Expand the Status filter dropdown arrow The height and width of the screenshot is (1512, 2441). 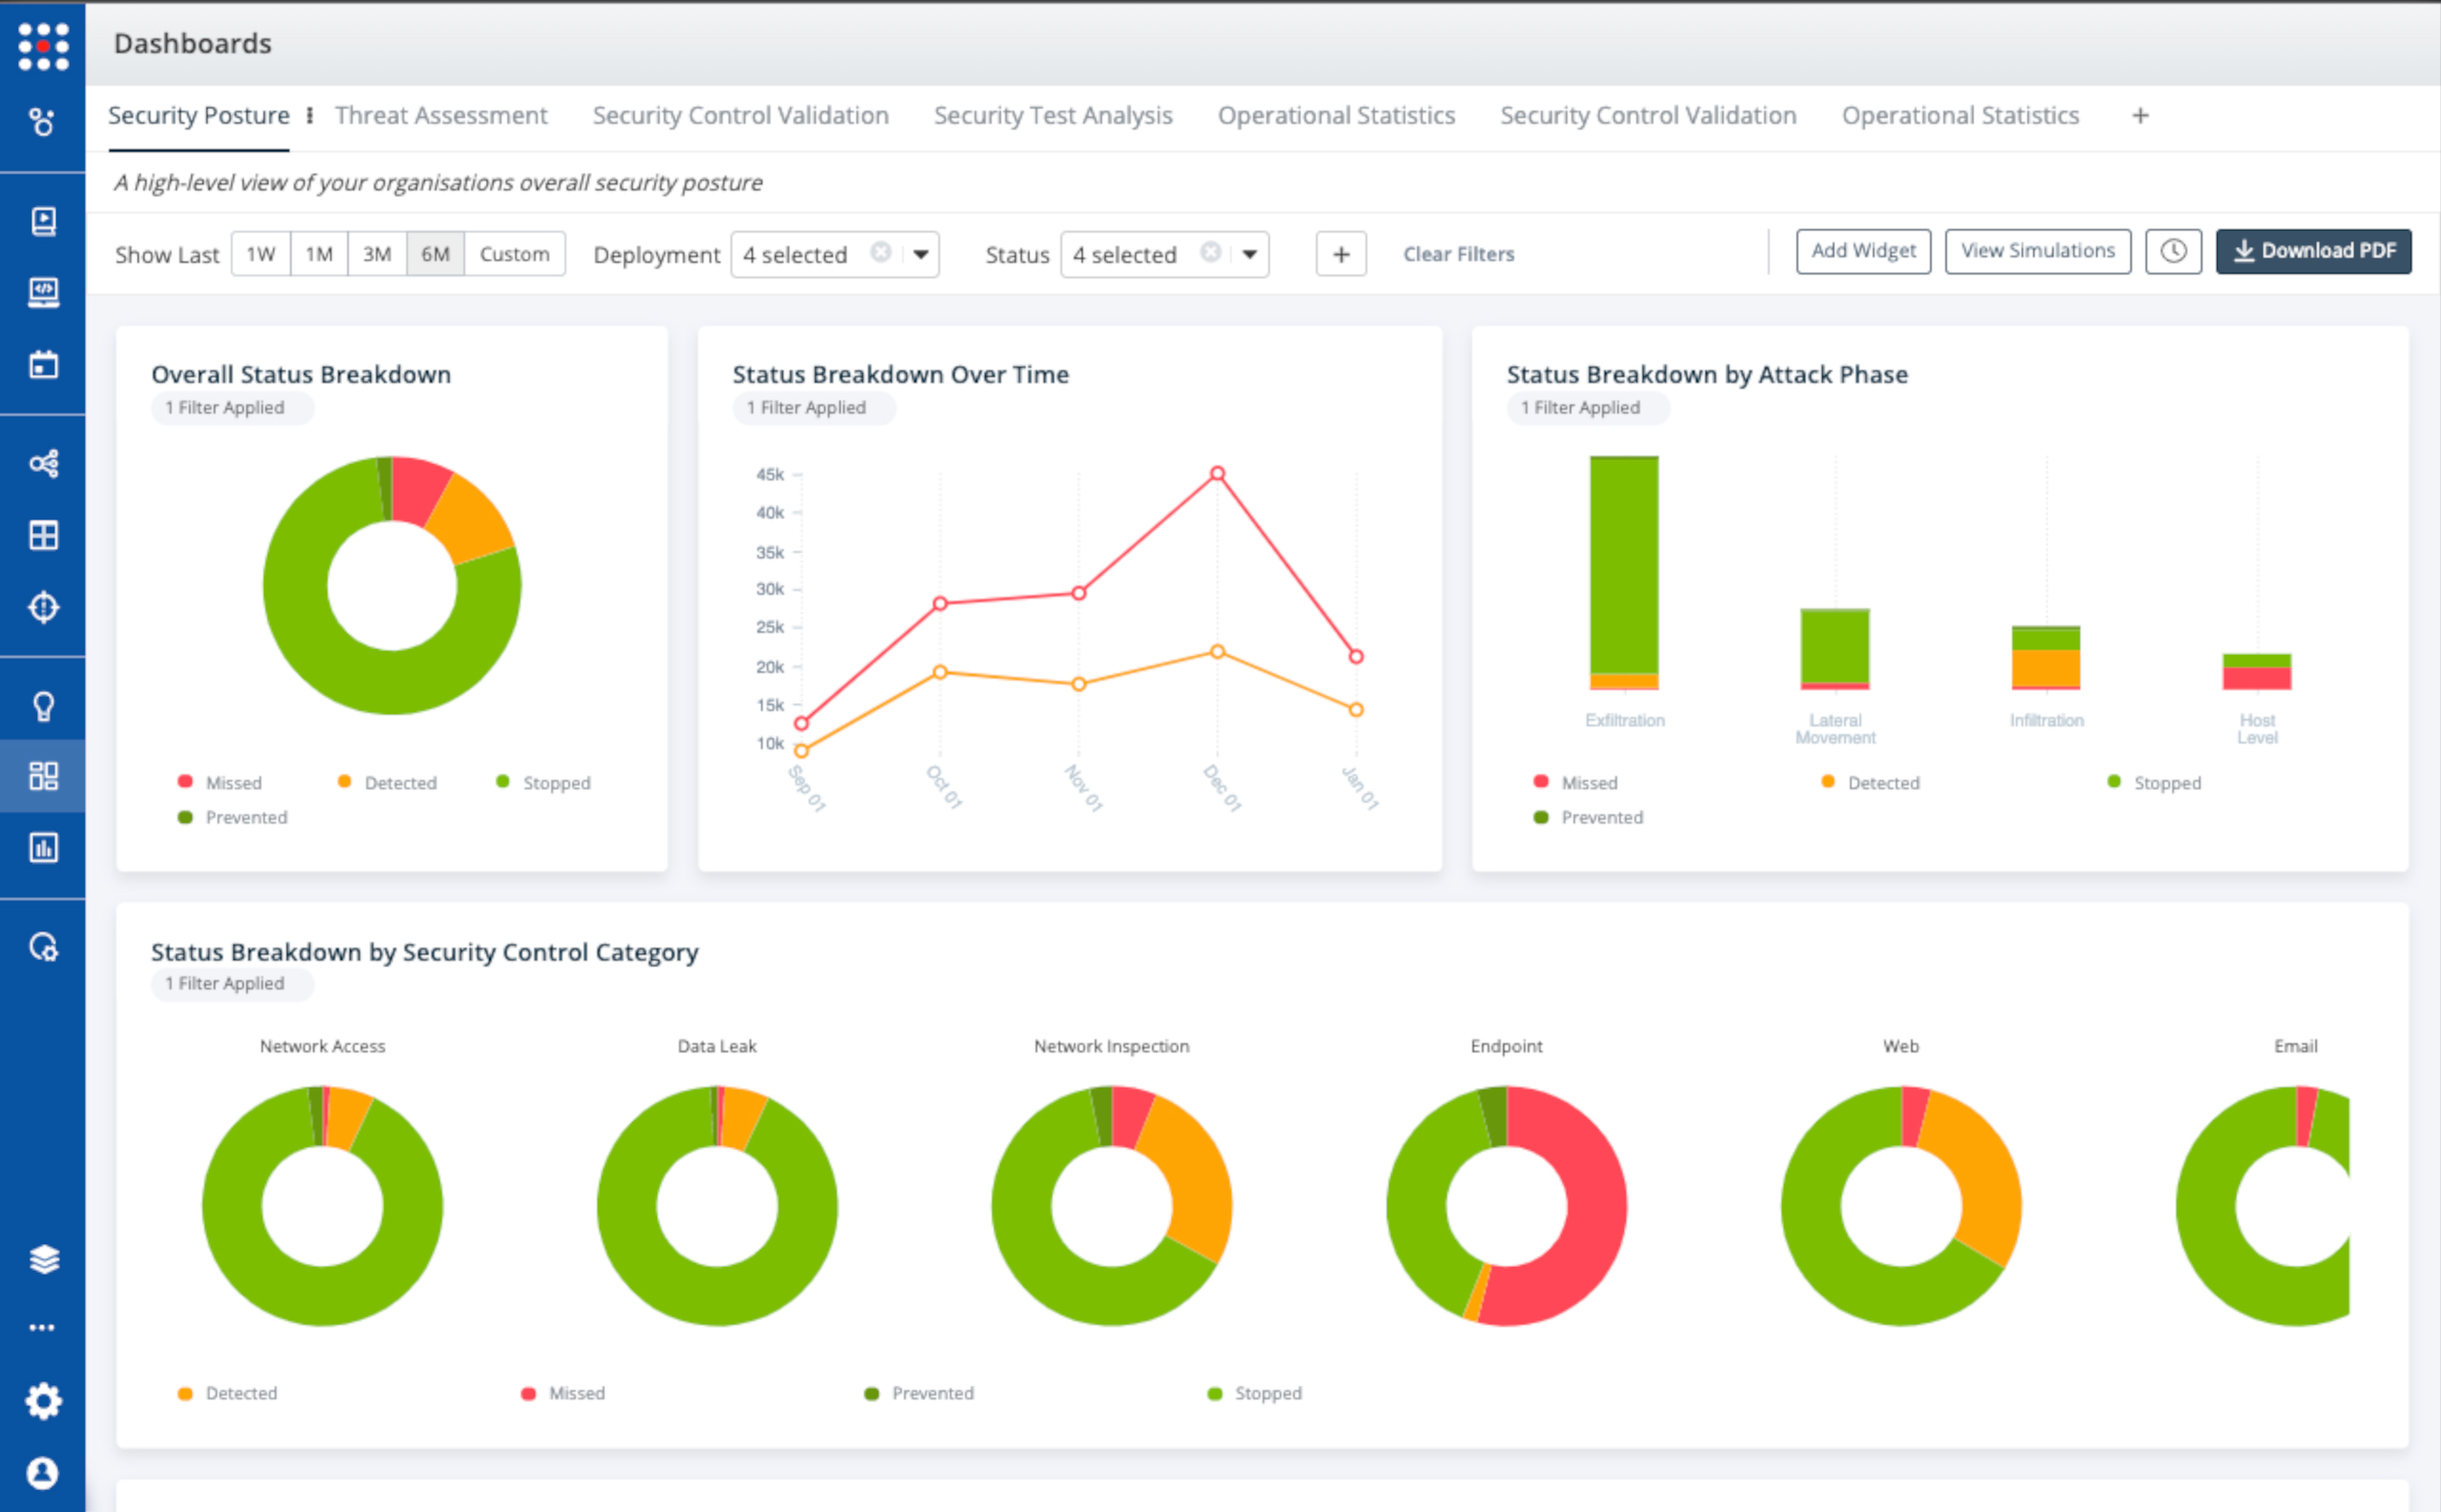pos(1250,254)
